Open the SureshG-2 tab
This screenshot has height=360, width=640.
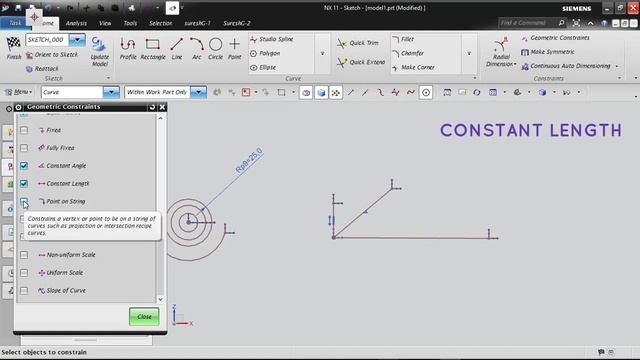[x=236, y=23]
